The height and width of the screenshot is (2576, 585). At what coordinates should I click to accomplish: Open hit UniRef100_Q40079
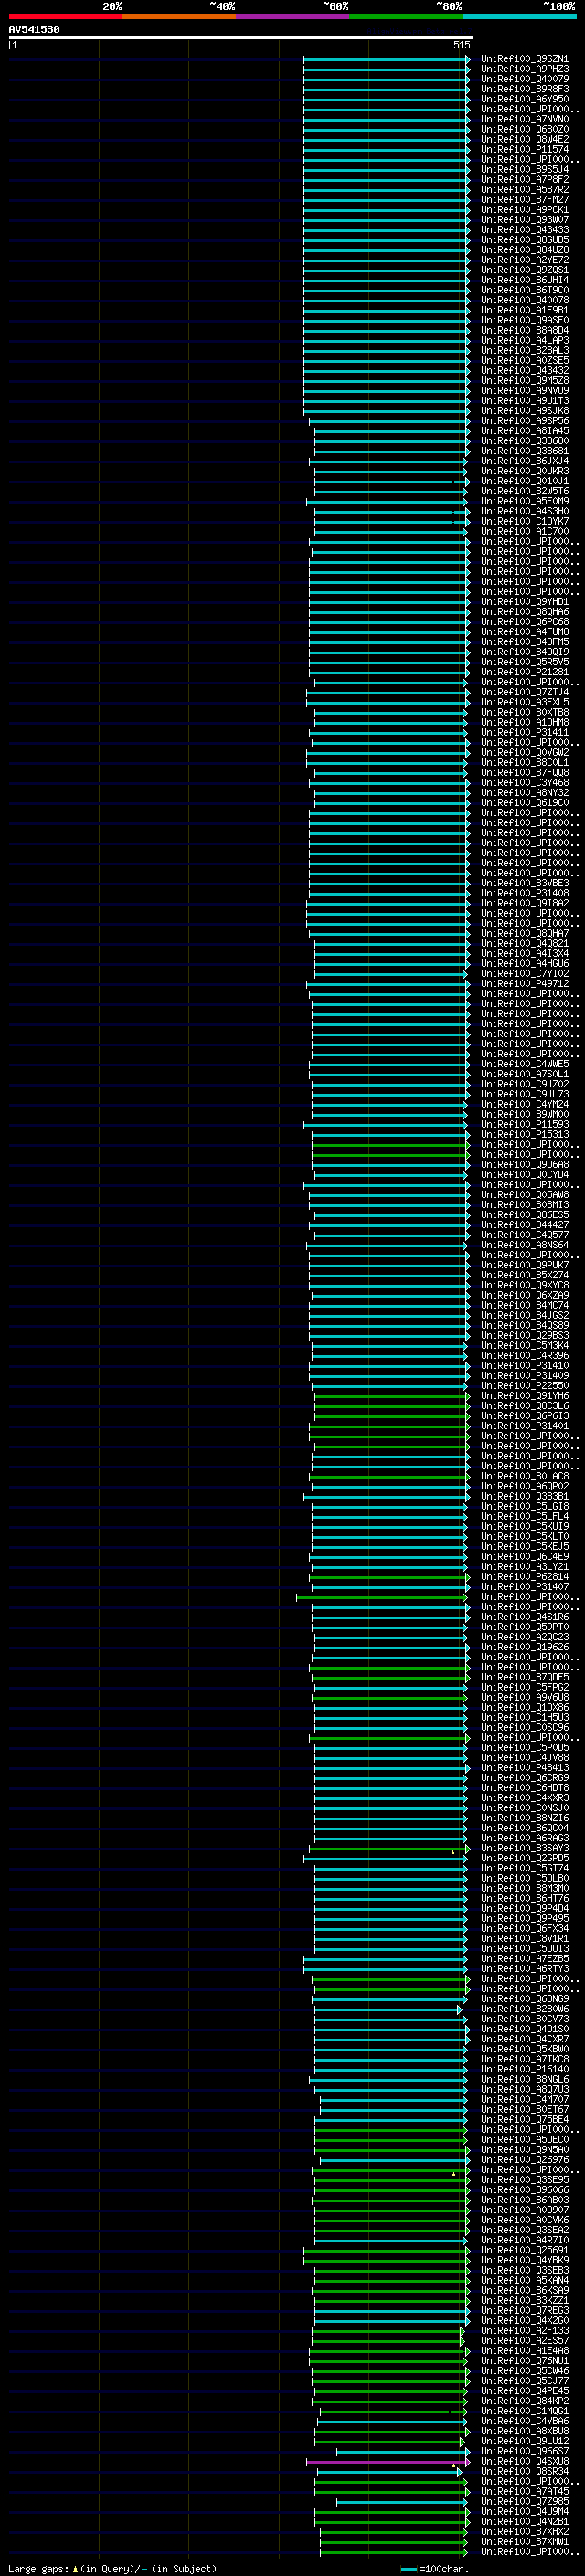[525, 79]
